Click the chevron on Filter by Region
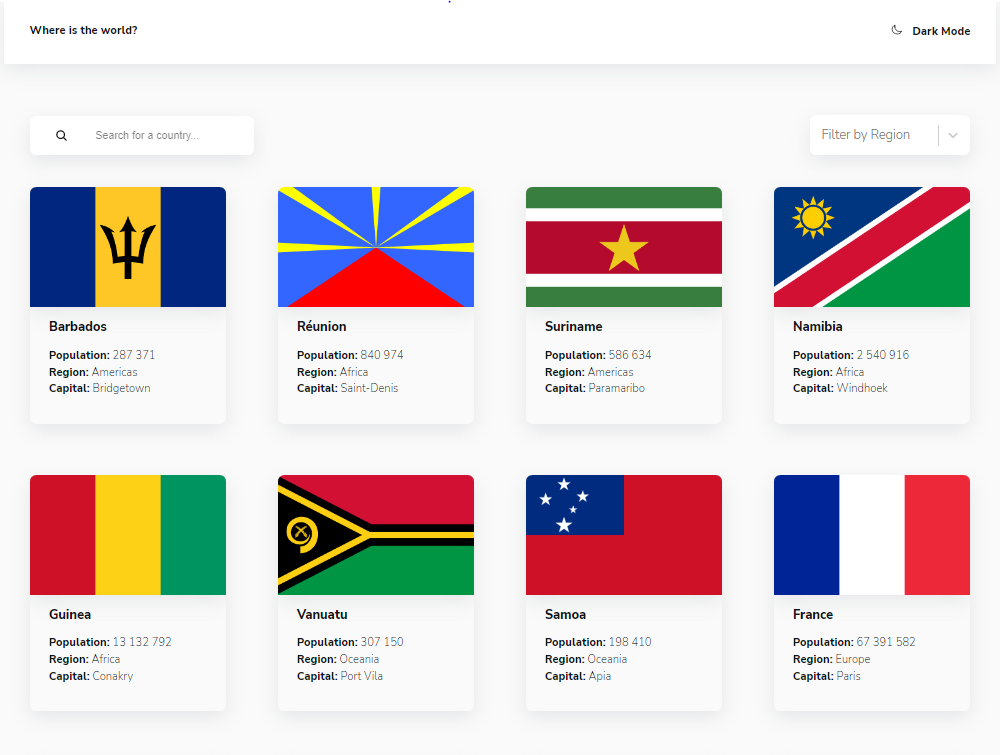The image size is (1000, 755). [x=952, y=134]
